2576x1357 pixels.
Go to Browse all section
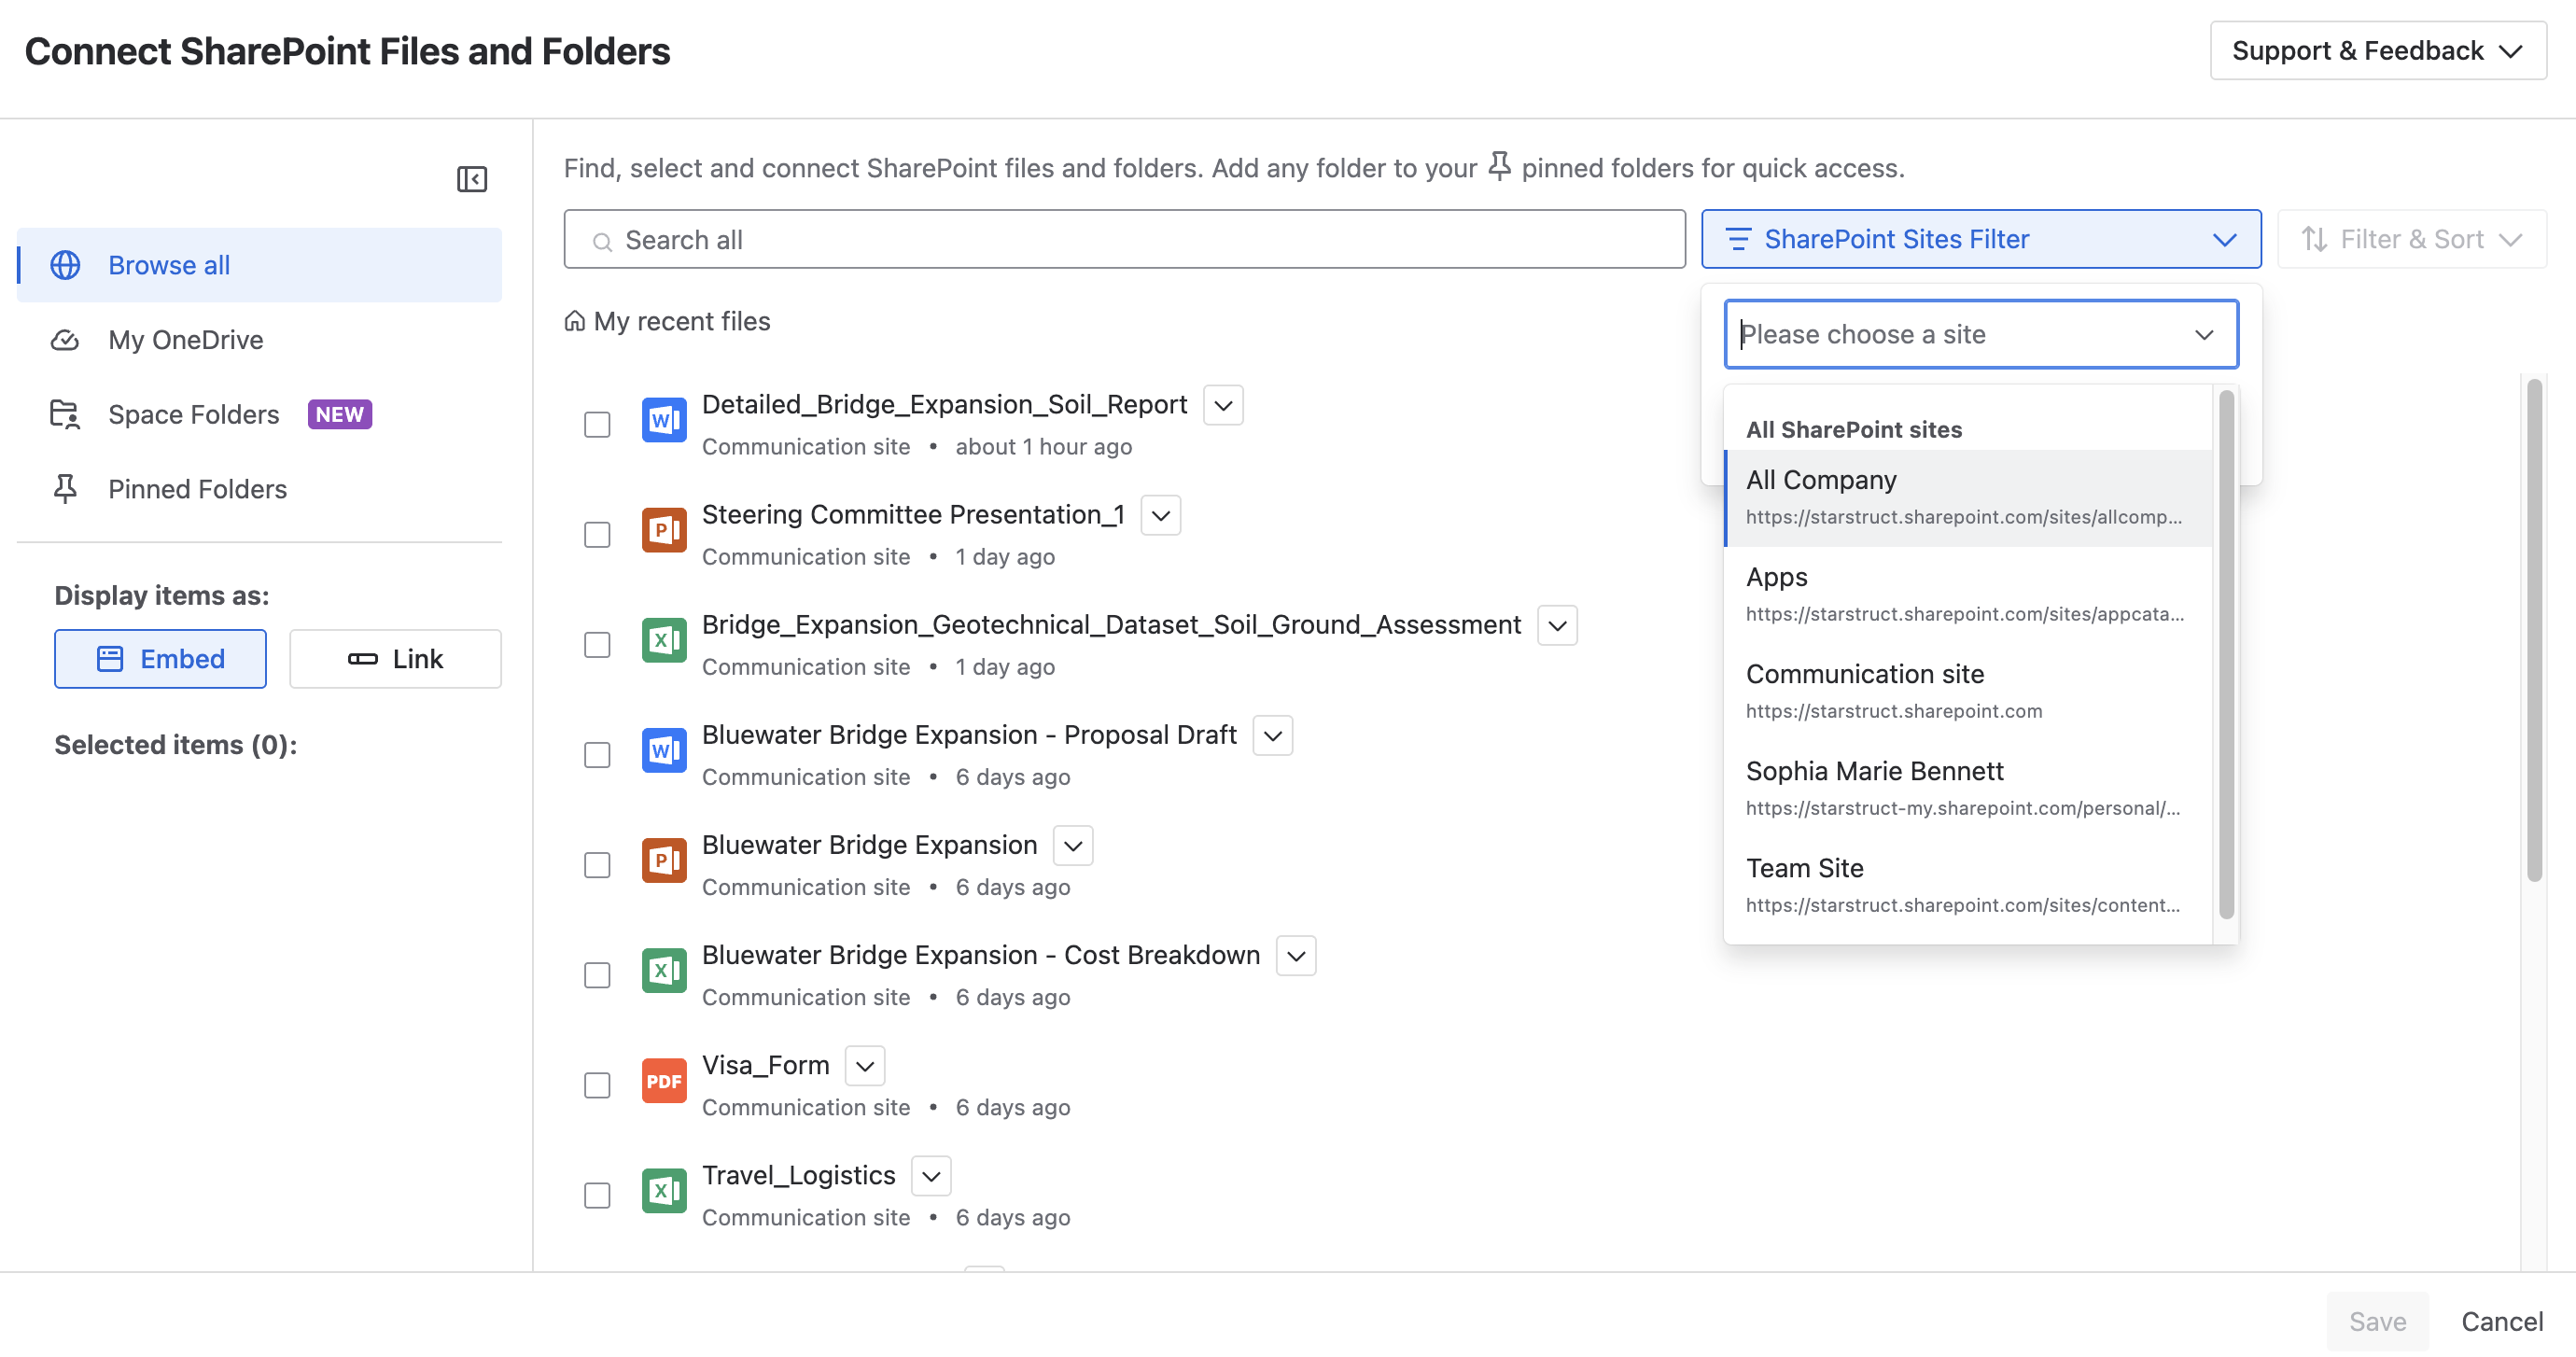tap(260, 265)
